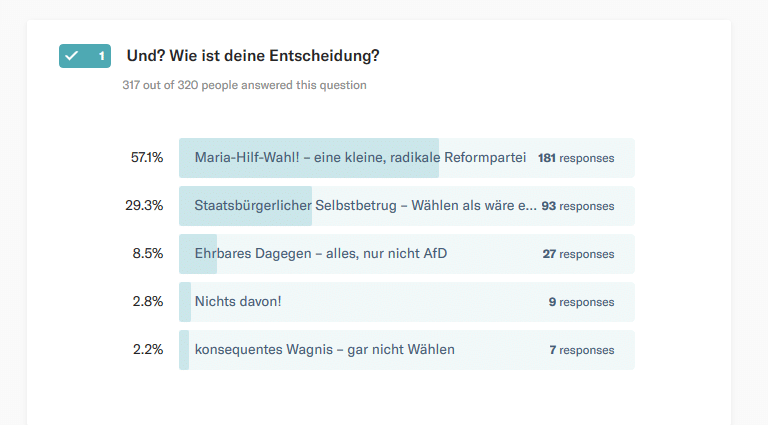Click the 2.8% percentage label

pos(148,302)
